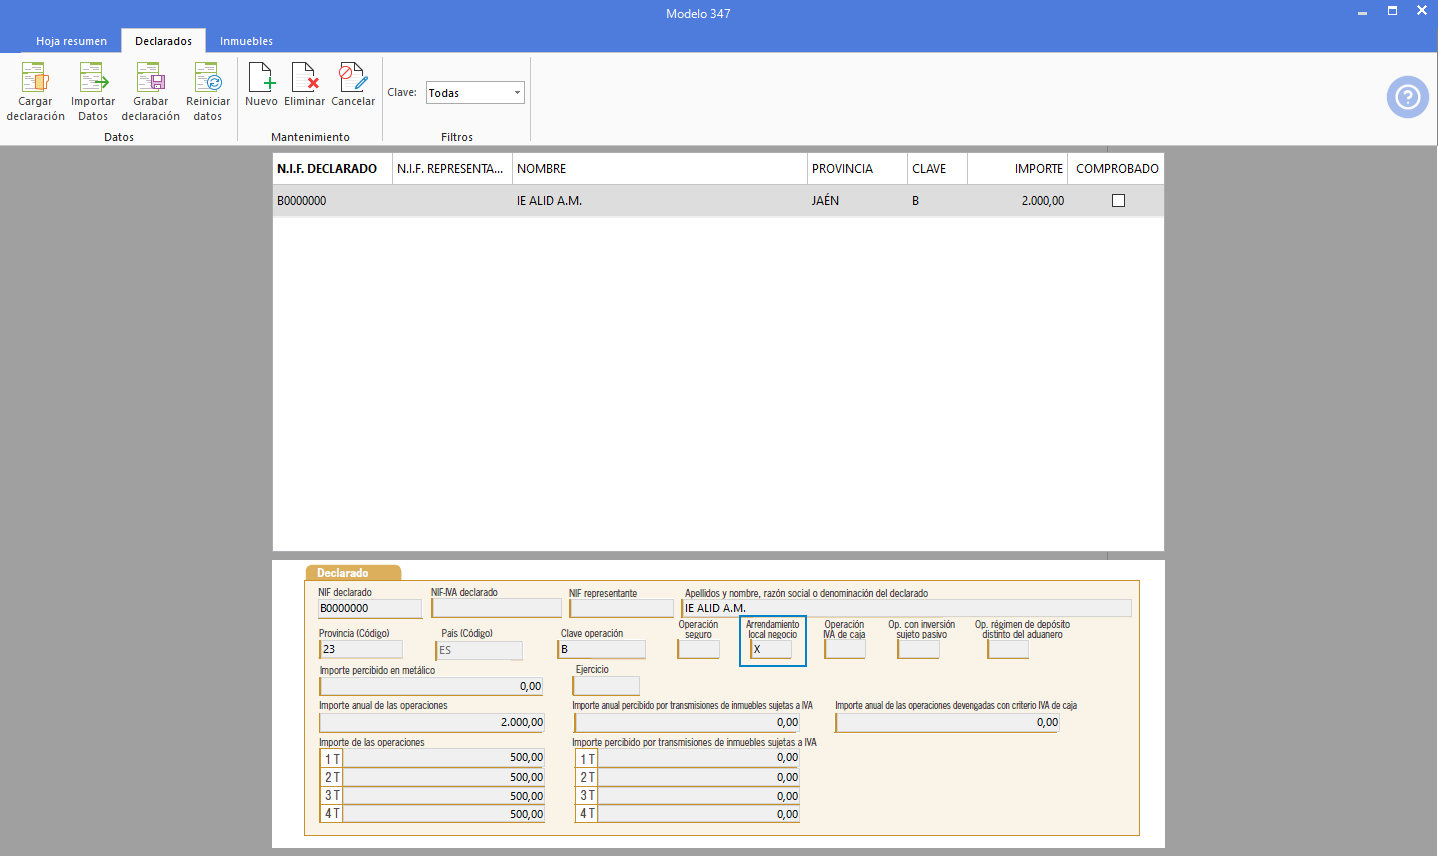Click the Apellidos y nombre field
This screenshot has height=856, width=1438.
click(907, 608)
